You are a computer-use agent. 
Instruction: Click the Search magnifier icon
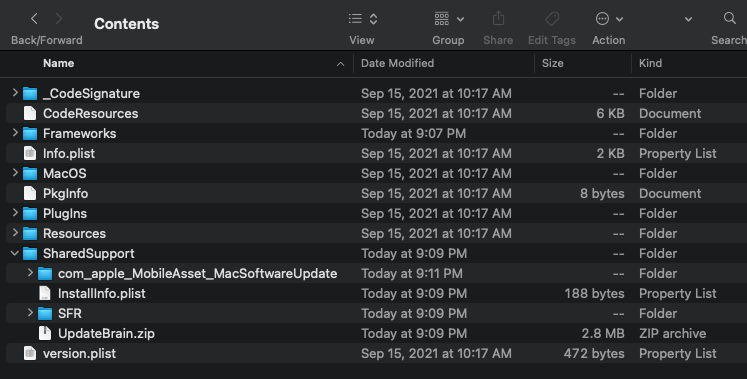(729, 19)
